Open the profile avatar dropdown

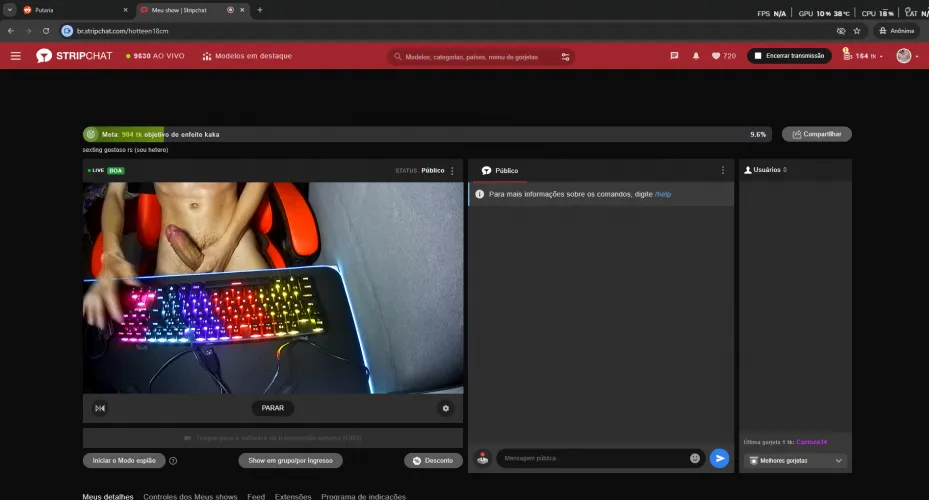(x=905, y=56)
